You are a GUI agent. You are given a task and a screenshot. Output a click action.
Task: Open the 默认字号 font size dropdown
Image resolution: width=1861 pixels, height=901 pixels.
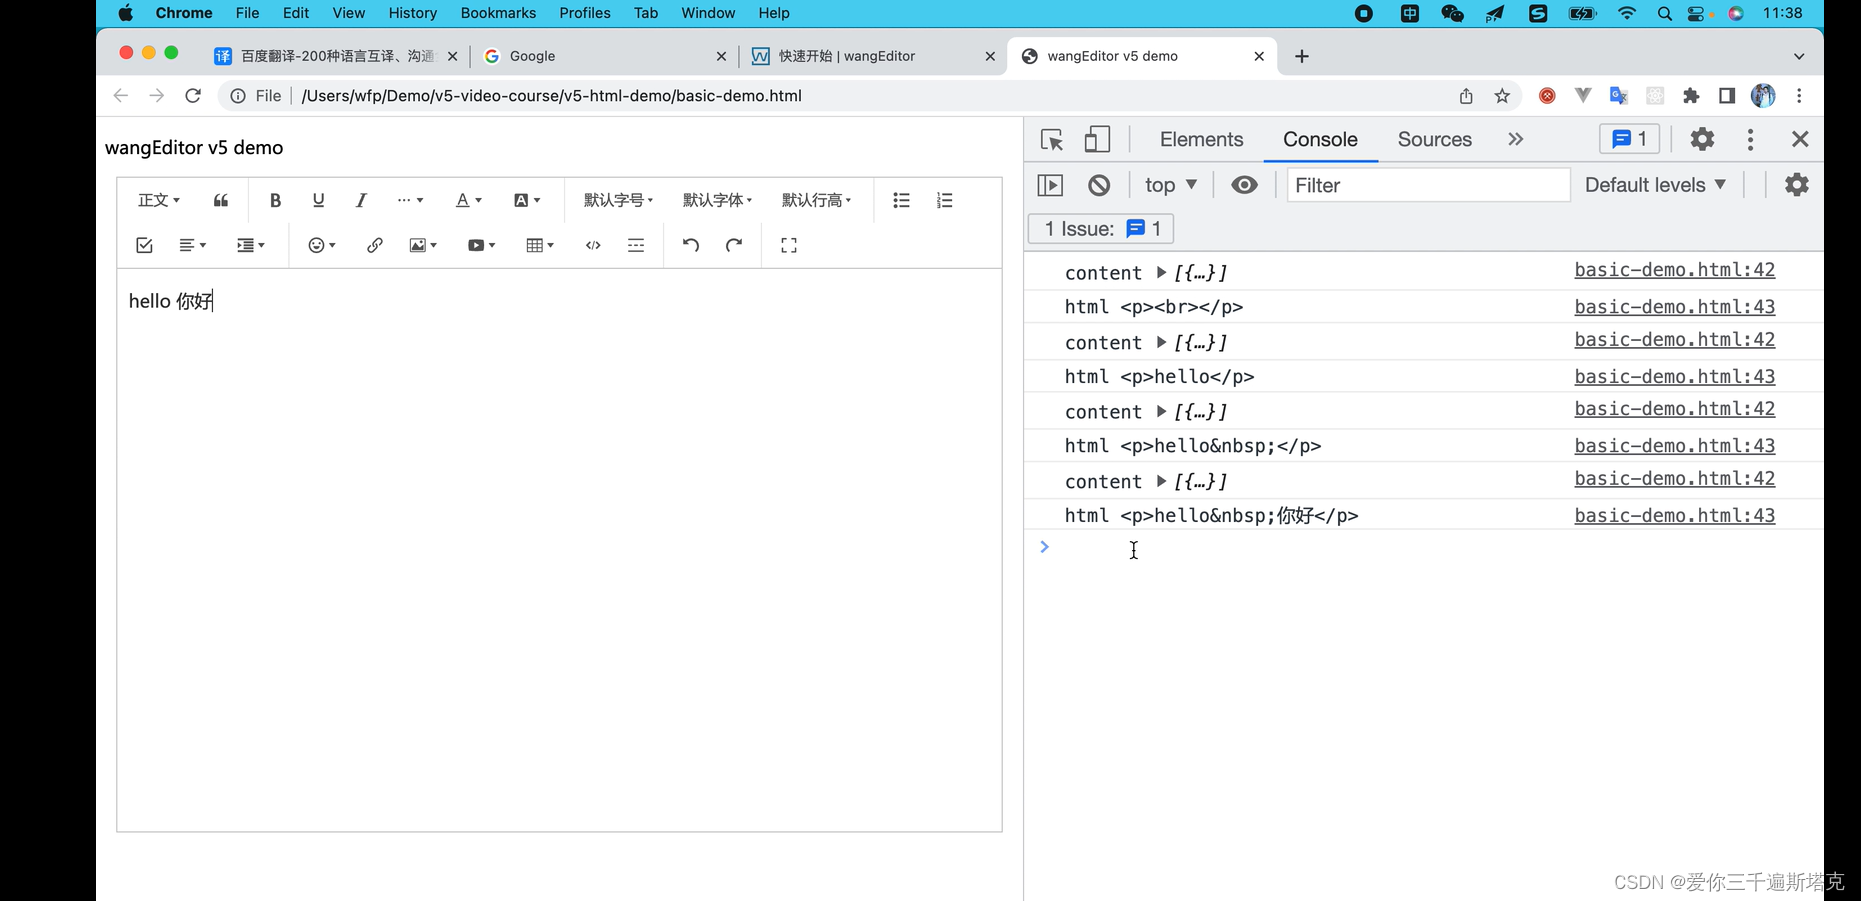pos(618,200)
